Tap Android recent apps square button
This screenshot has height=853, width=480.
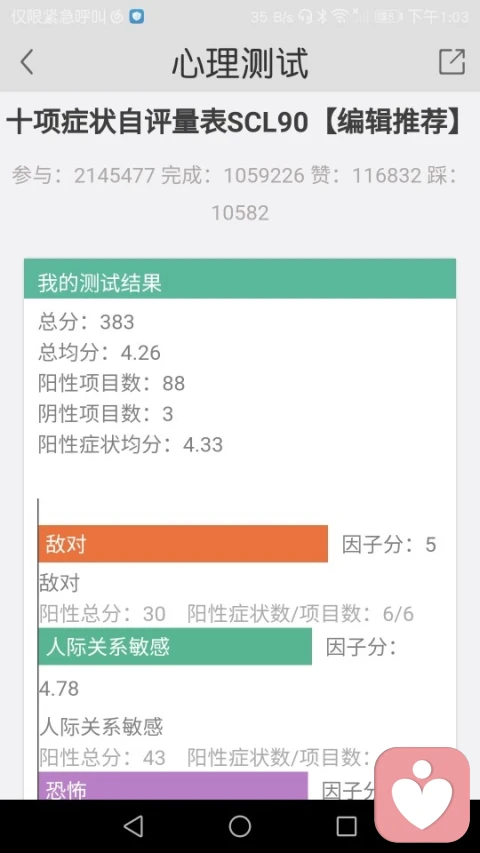pyautogui.click(x=347, y=826)
